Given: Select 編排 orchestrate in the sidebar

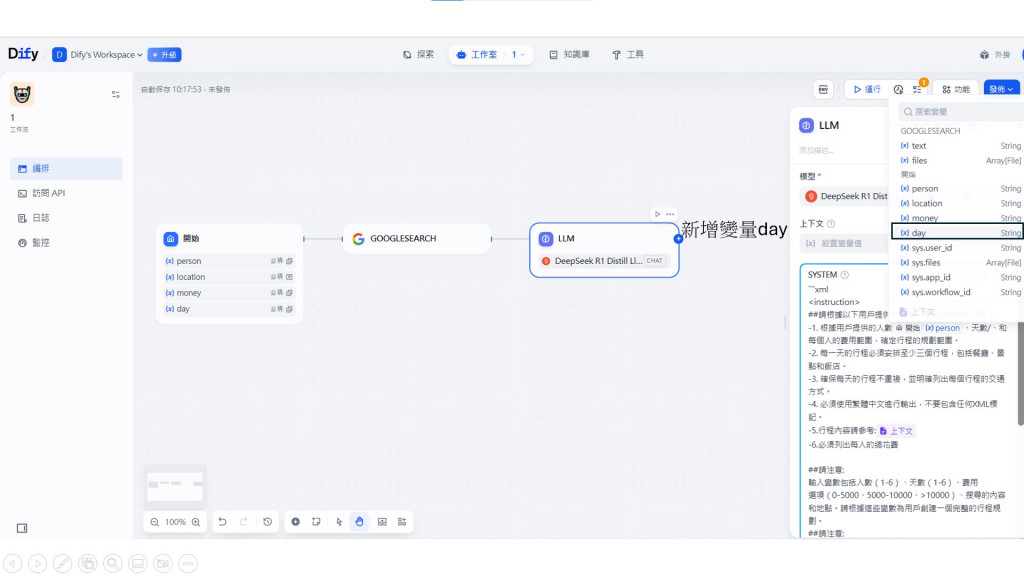Looking at the screenshot, I should [x=66, y=168].
